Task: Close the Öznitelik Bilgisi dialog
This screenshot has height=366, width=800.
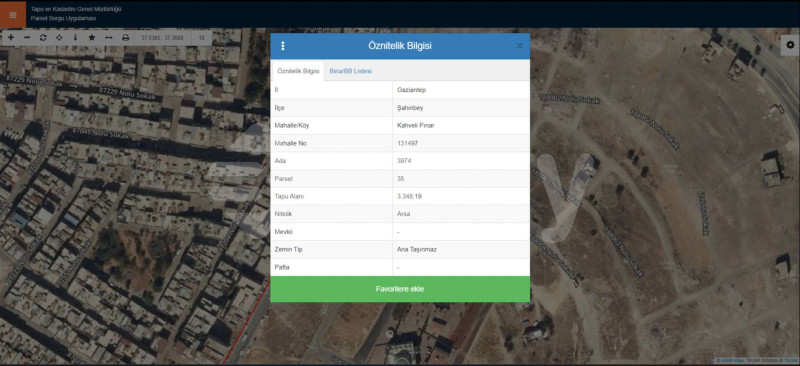Action: pos(519,46)
